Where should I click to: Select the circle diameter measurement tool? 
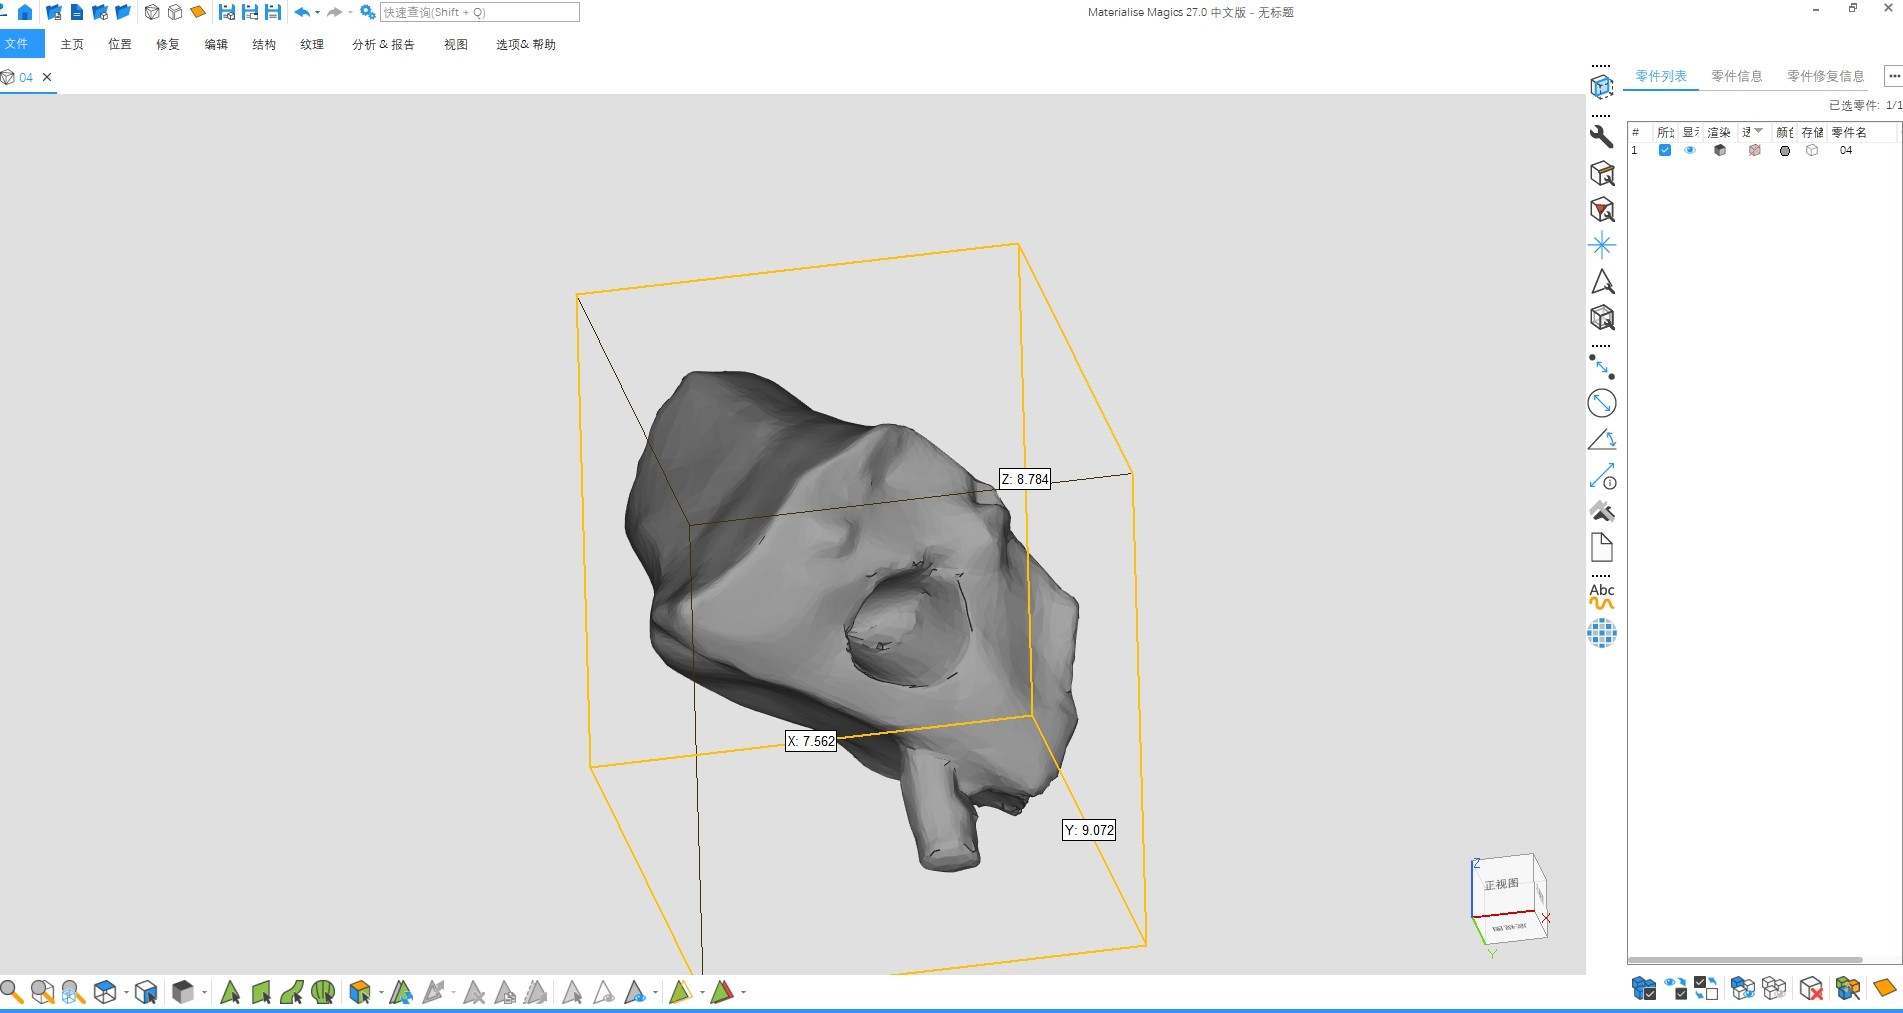pyautogui.click(x=1602, y=403)
